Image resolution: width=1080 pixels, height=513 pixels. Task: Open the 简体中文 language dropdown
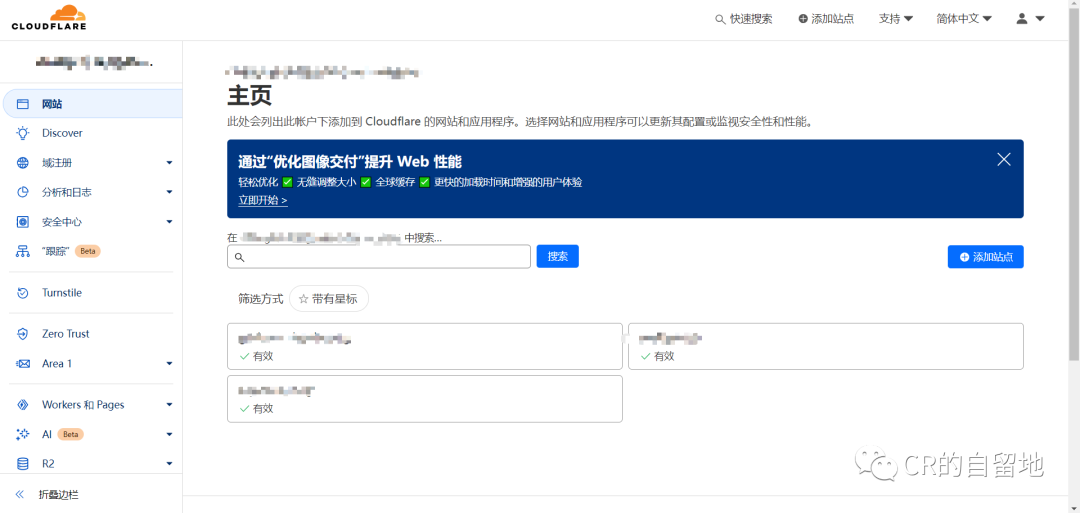pyautogui.click(x=963, y=19)
